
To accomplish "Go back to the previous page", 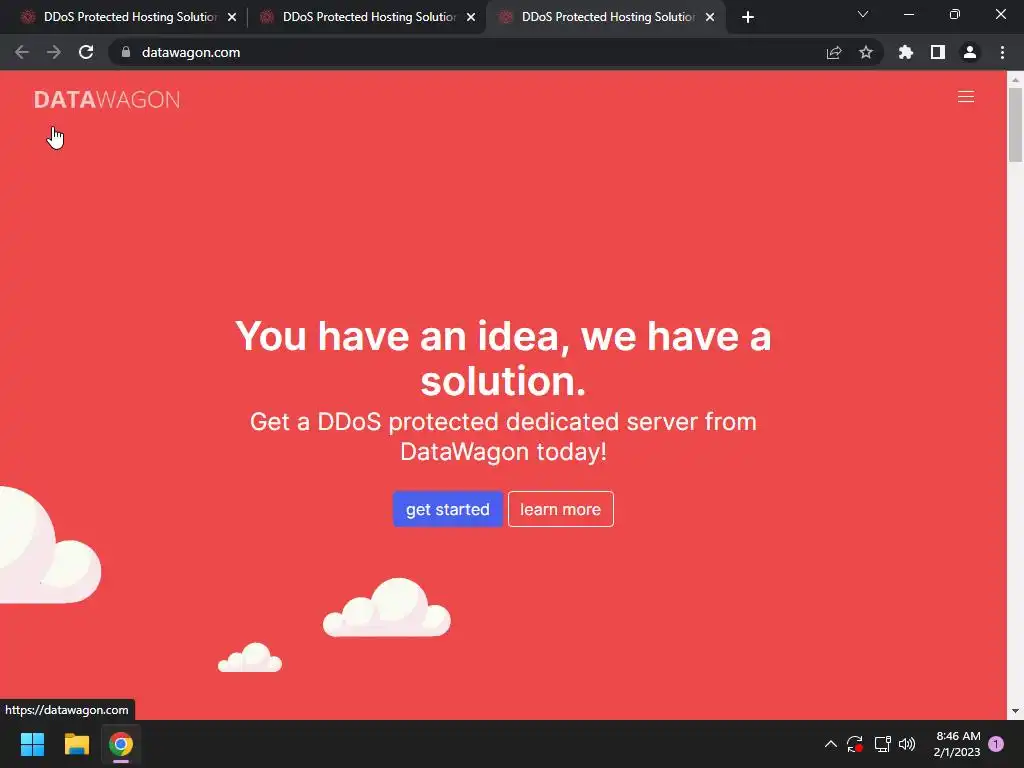I will pos(22,52).
